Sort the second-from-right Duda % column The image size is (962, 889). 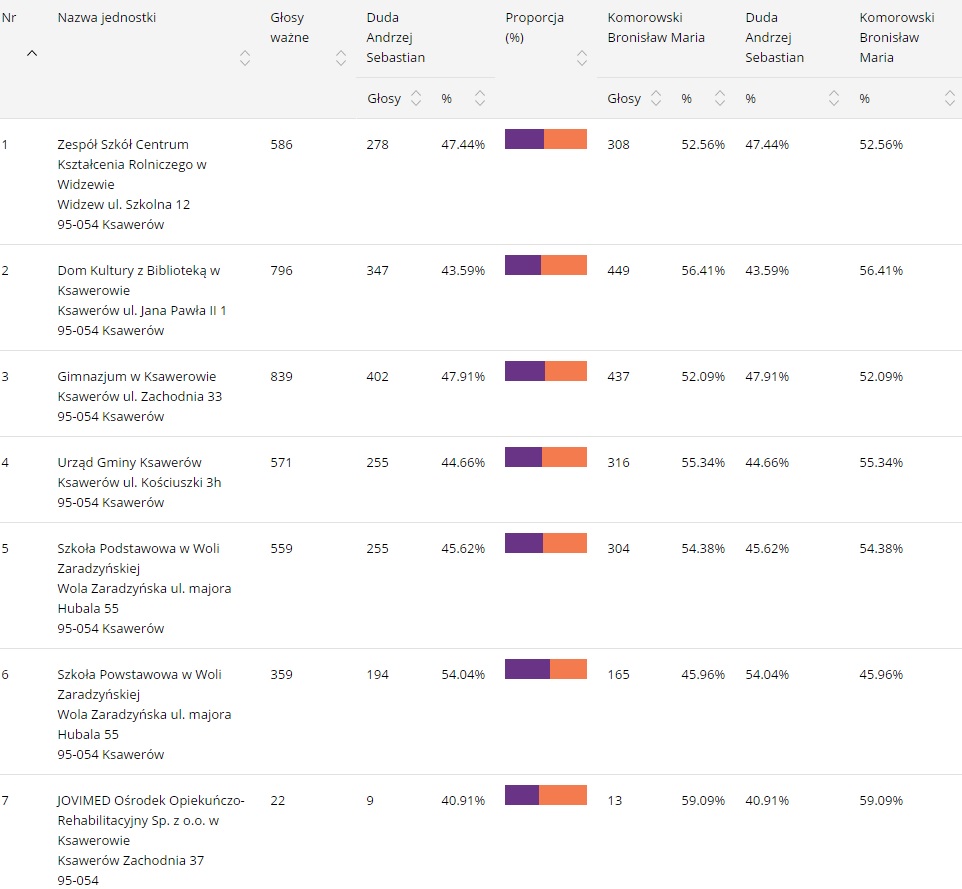click(834, 98)
